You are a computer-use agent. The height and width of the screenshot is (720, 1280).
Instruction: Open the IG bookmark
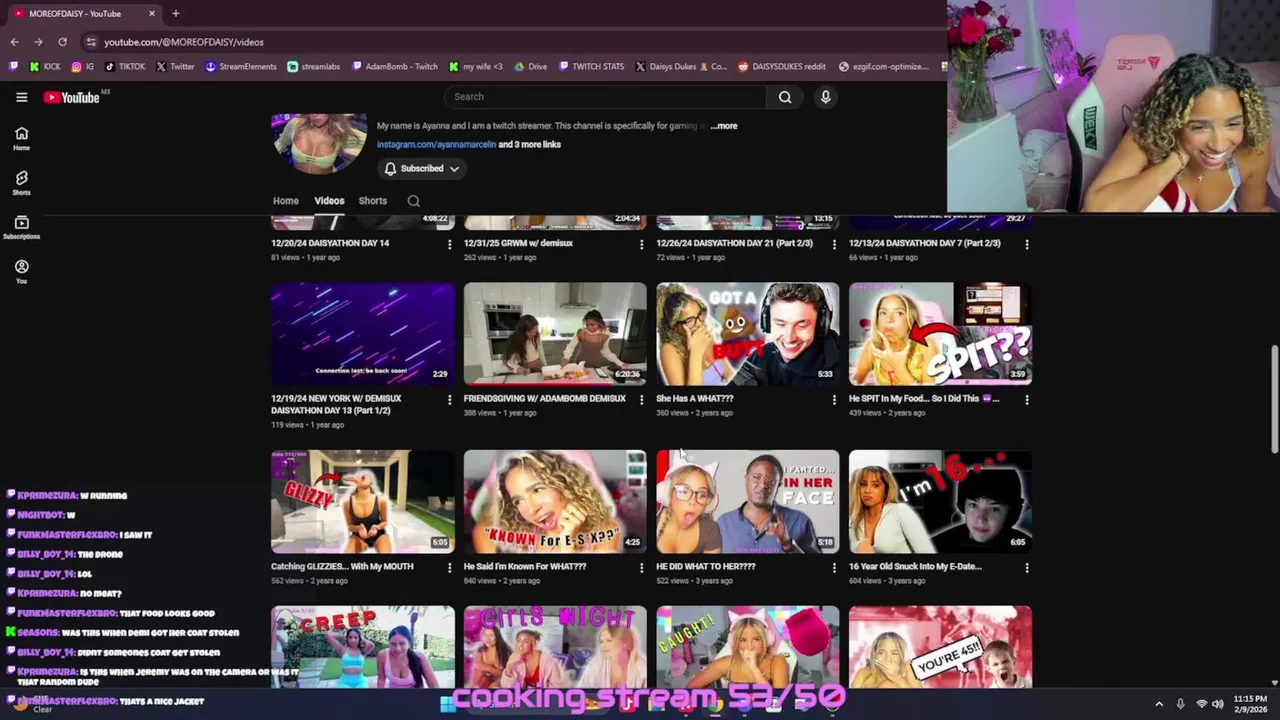tap(82, 67)
